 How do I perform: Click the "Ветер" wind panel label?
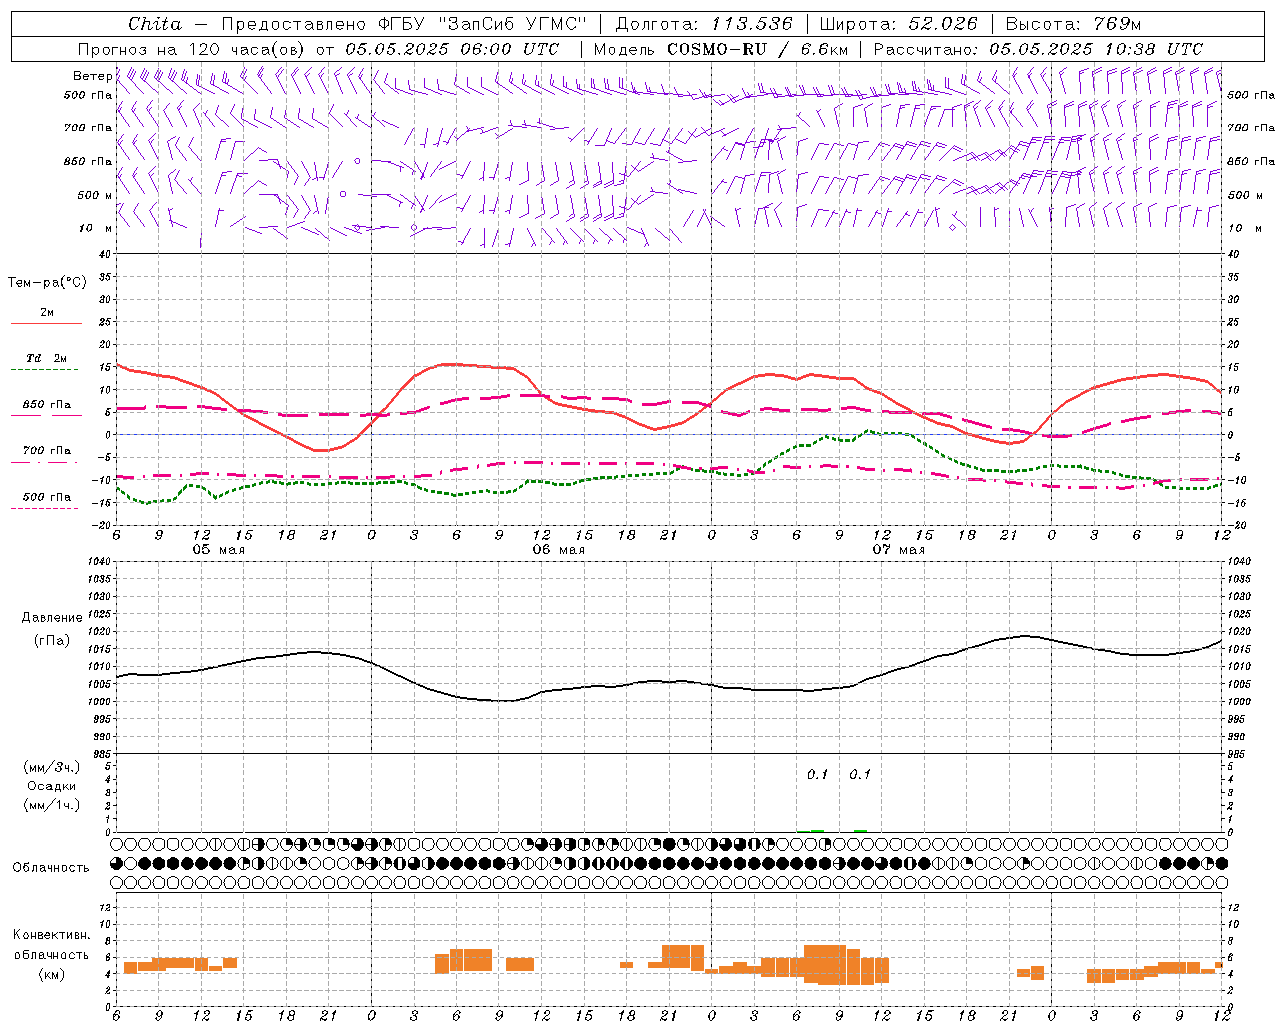[x=92, y=76]
